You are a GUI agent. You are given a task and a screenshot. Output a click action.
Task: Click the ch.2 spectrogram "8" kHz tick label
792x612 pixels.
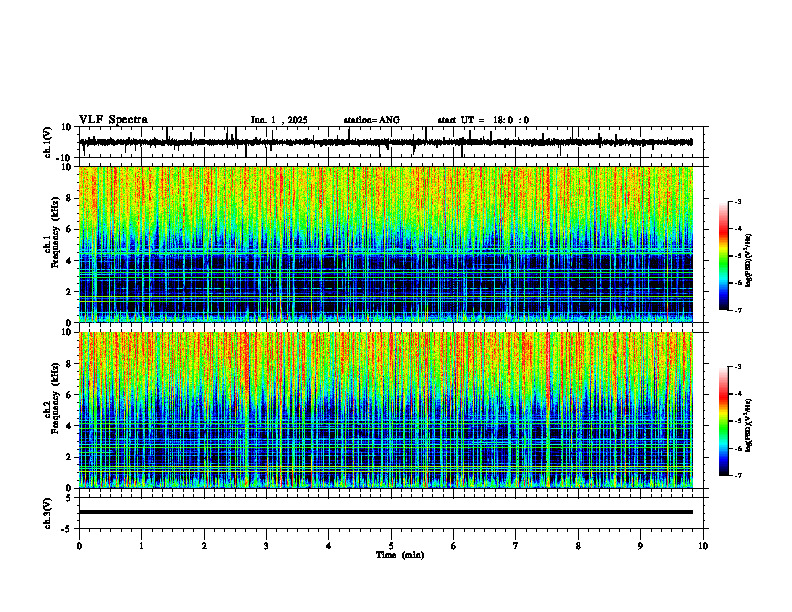click(69, 364)
